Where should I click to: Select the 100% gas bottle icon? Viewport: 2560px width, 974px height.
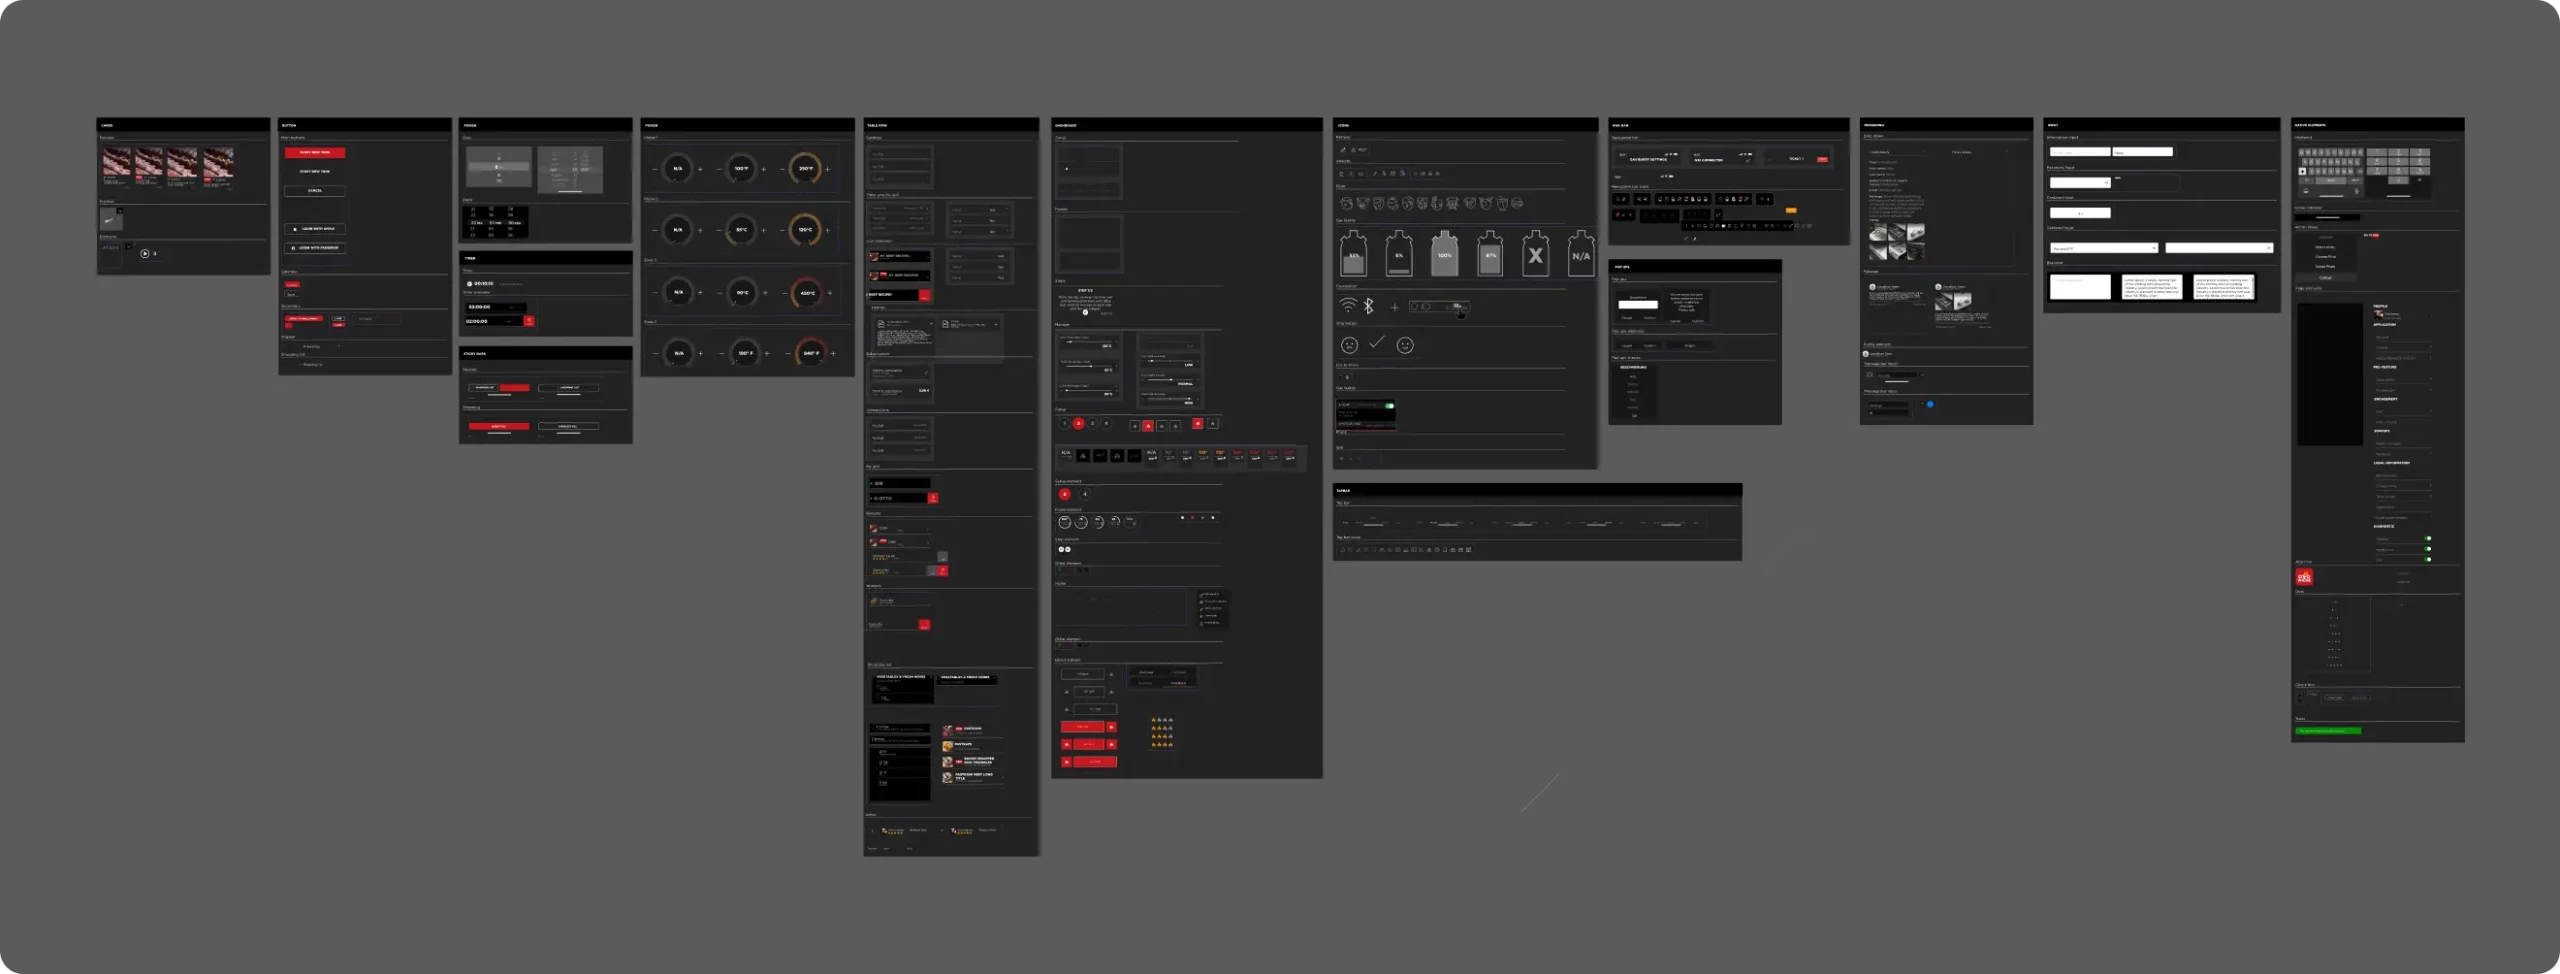click(1443, 255)
